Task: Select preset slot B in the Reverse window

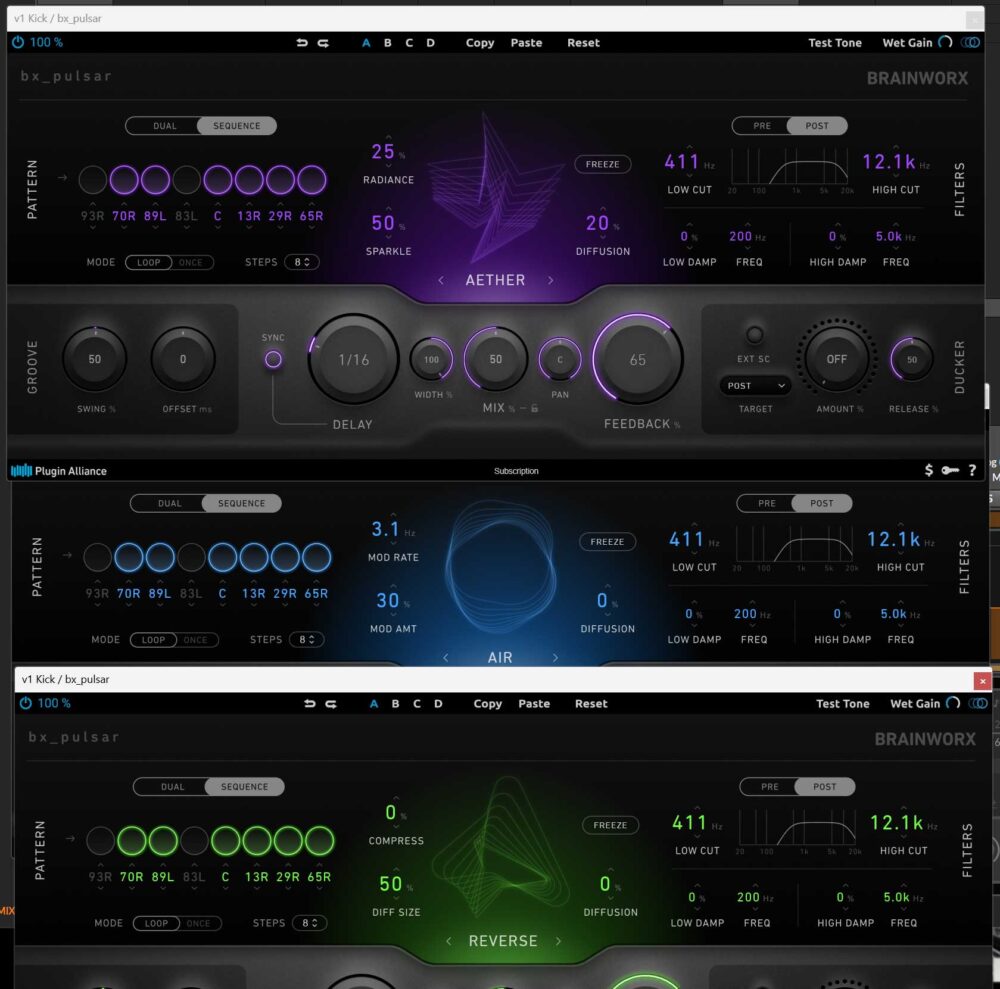Action: (395, 703)
